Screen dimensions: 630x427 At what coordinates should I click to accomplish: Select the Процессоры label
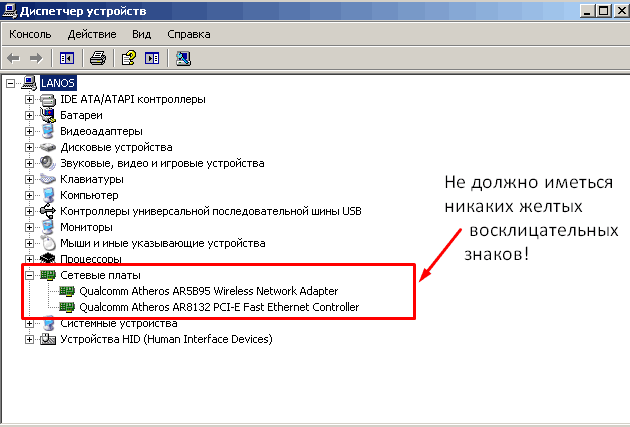pyautogui.click(x=91, y=259)
